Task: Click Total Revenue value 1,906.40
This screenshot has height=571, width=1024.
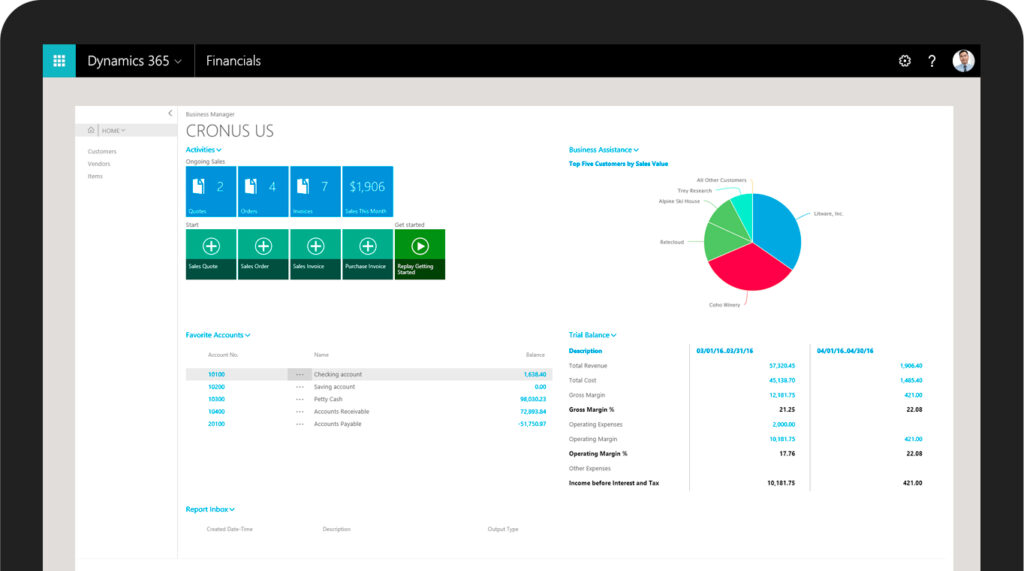Action: click(x=911, y=366)
